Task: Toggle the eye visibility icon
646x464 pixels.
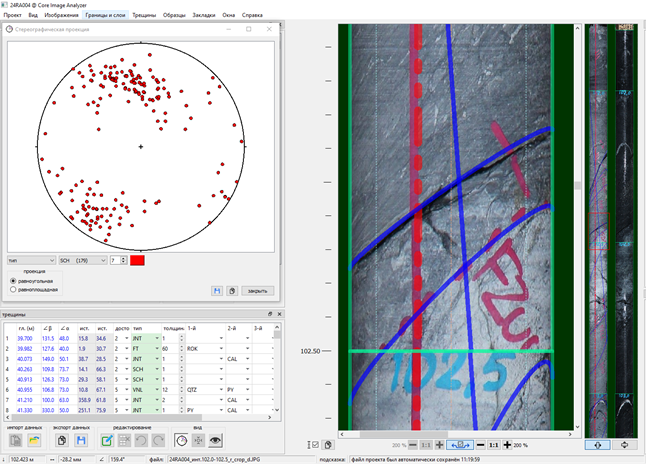Action: pyautogui.click(x=214, y=440)
